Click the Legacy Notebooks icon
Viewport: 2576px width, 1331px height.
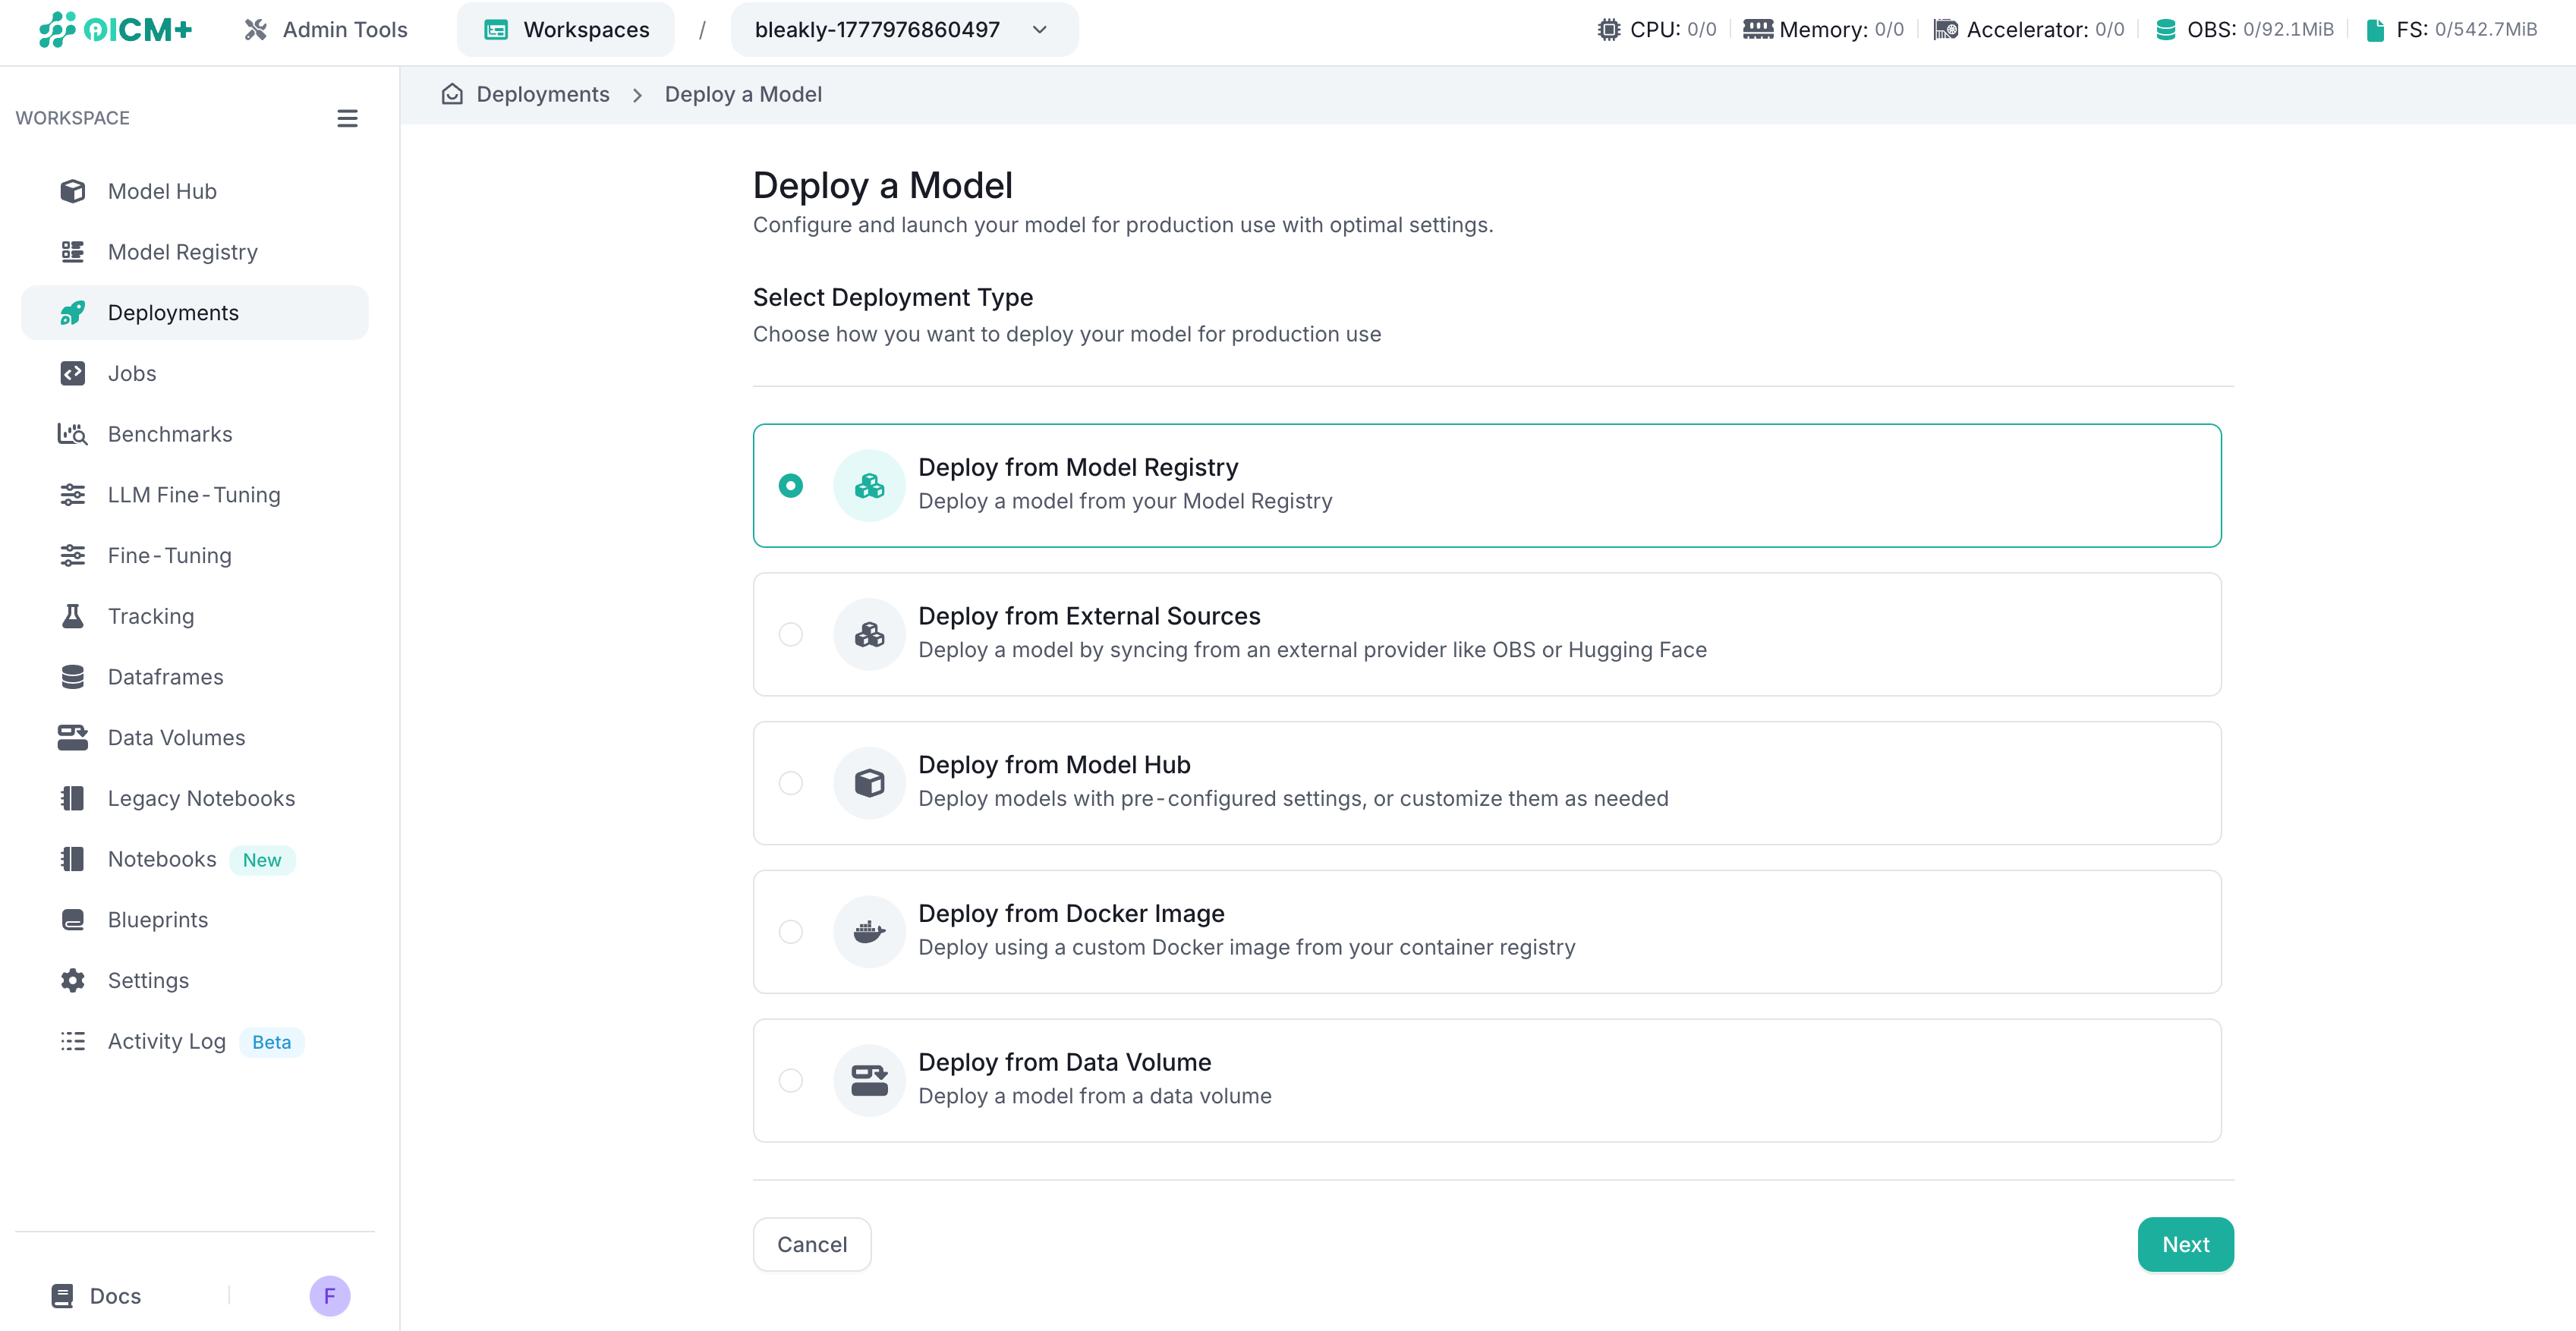click(x=72, y=798)
